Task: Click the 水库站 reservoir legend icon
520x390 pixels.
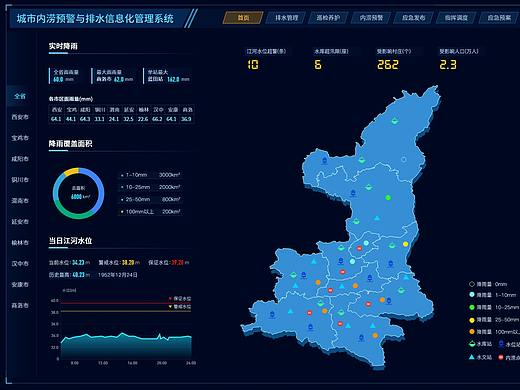Action: tap(472, 344)
